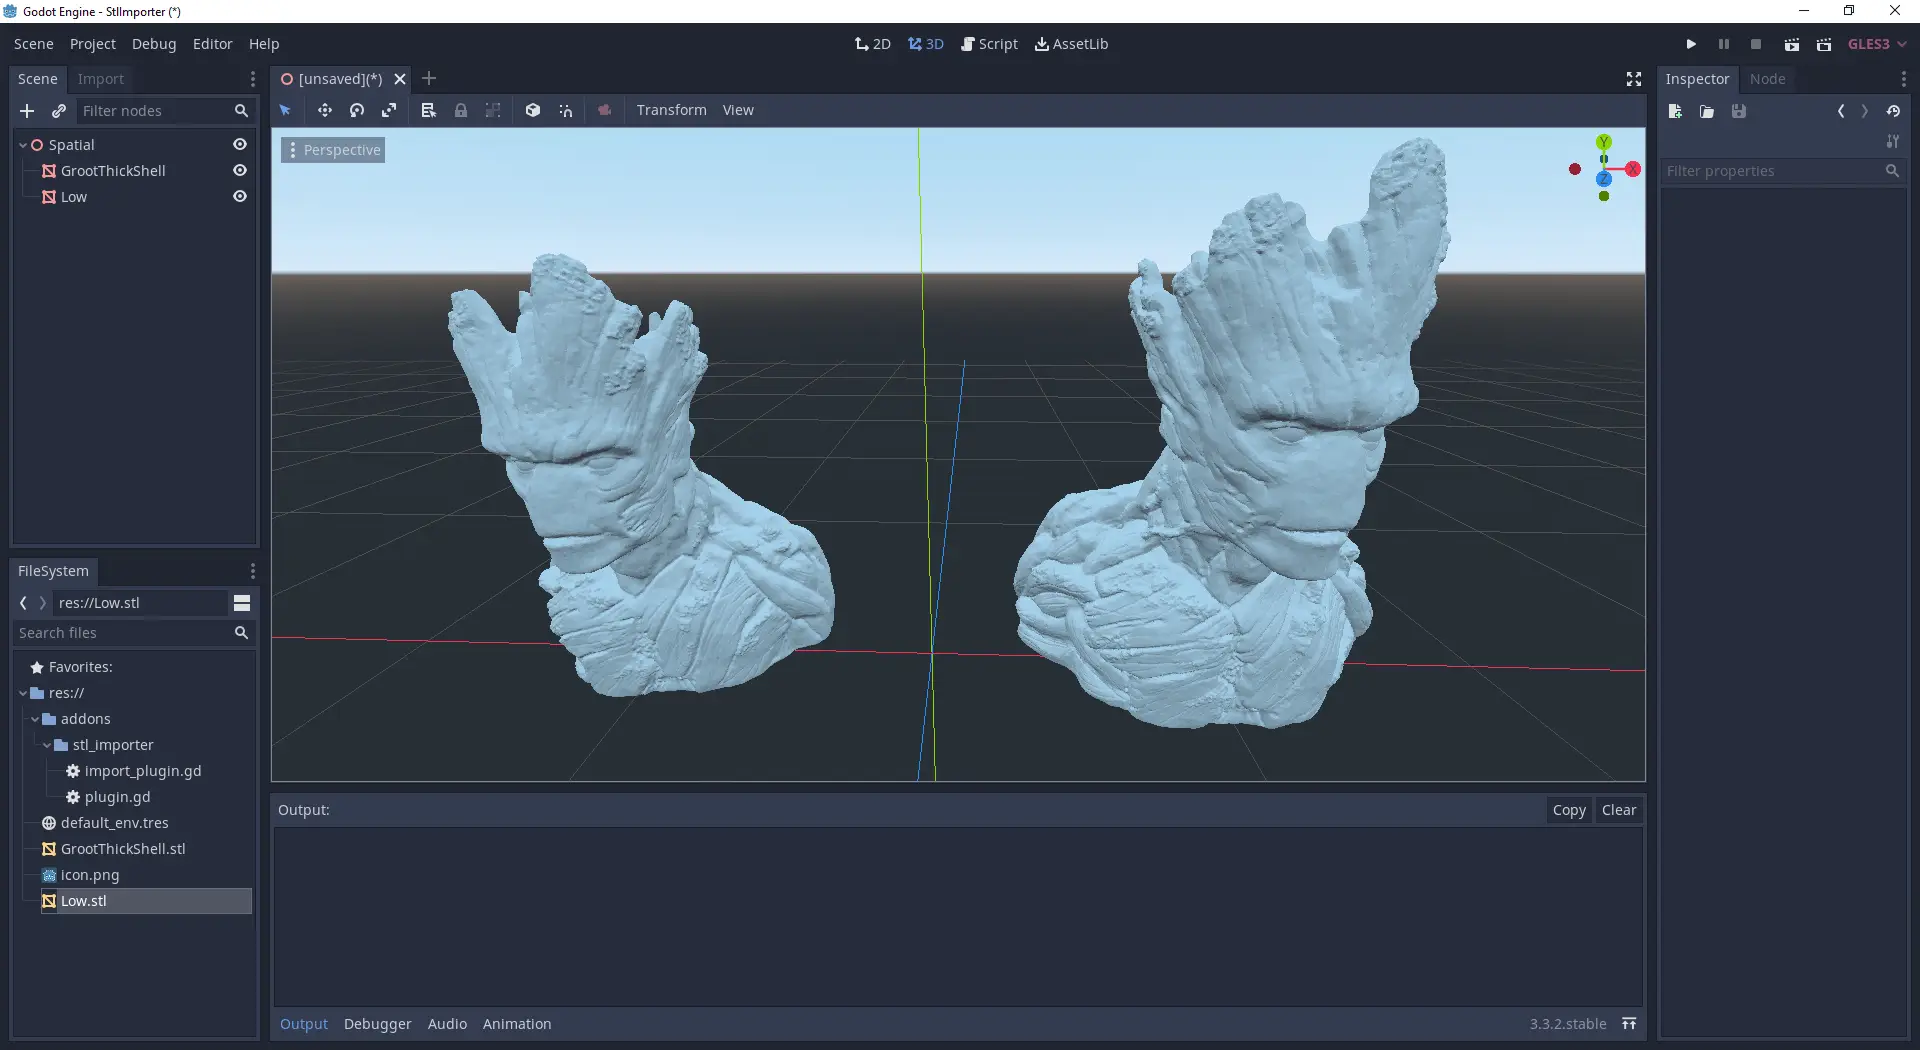Collapse the Spatial node tree
The height and width of the screenshot is (1050, 1920).
(x=23, y=145)
